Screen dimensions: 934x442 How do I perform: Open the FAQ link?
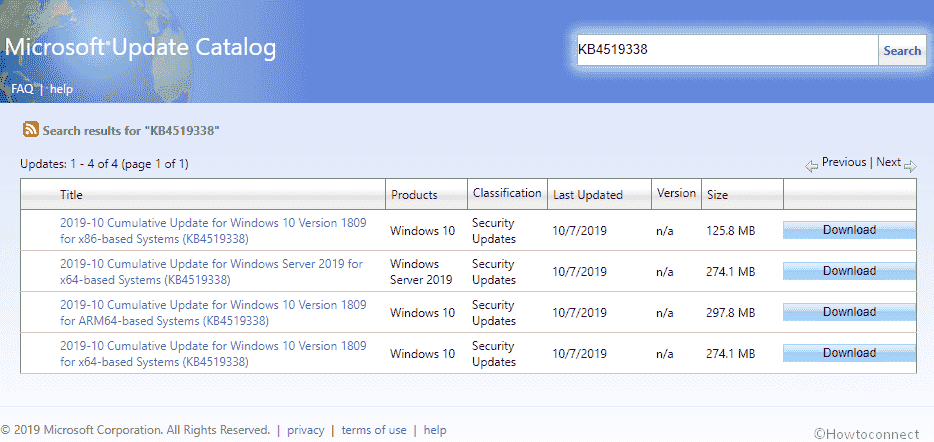tap(22, 89)
